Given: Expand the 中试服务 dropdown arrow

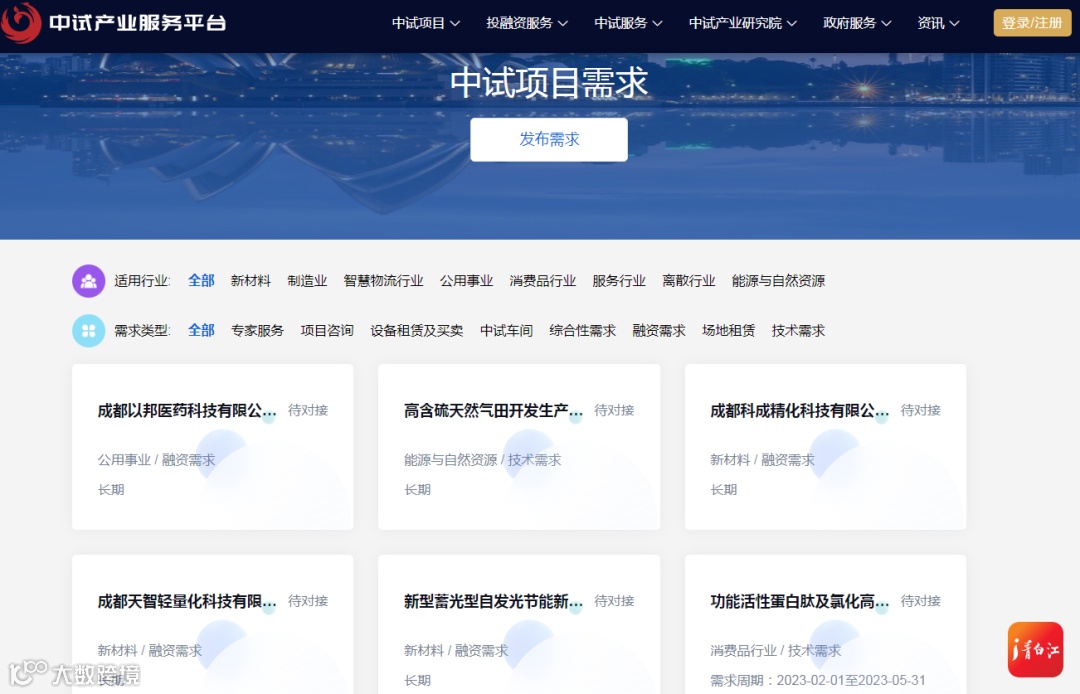Looking at the screenshot, I should 657,23.
